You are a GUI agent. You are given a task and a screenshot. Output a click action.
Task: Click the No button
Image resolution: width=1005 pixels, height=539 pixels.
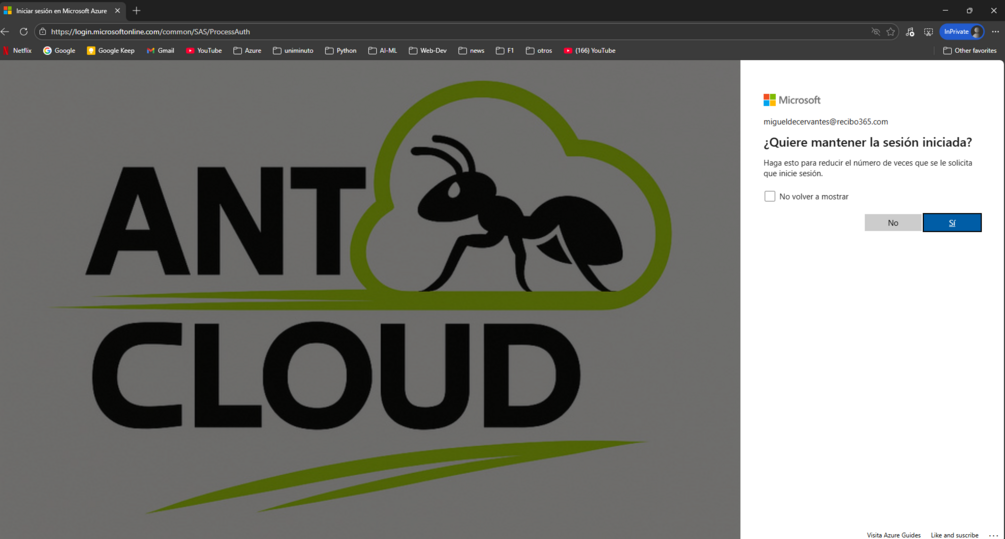tap(893, 222)
